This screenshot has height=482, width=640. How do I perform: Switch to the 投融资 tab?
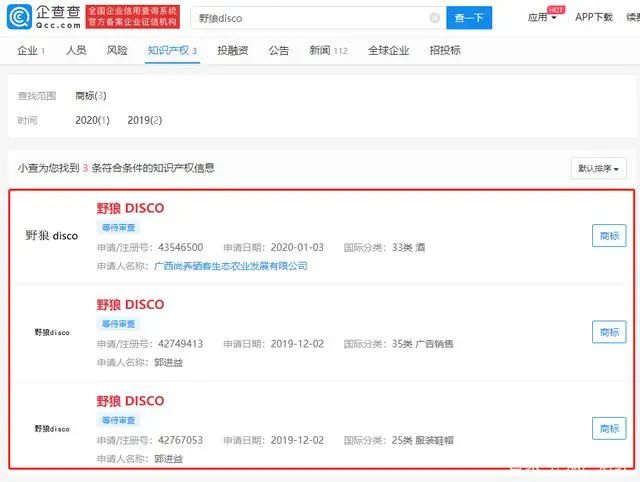[233, 50]
